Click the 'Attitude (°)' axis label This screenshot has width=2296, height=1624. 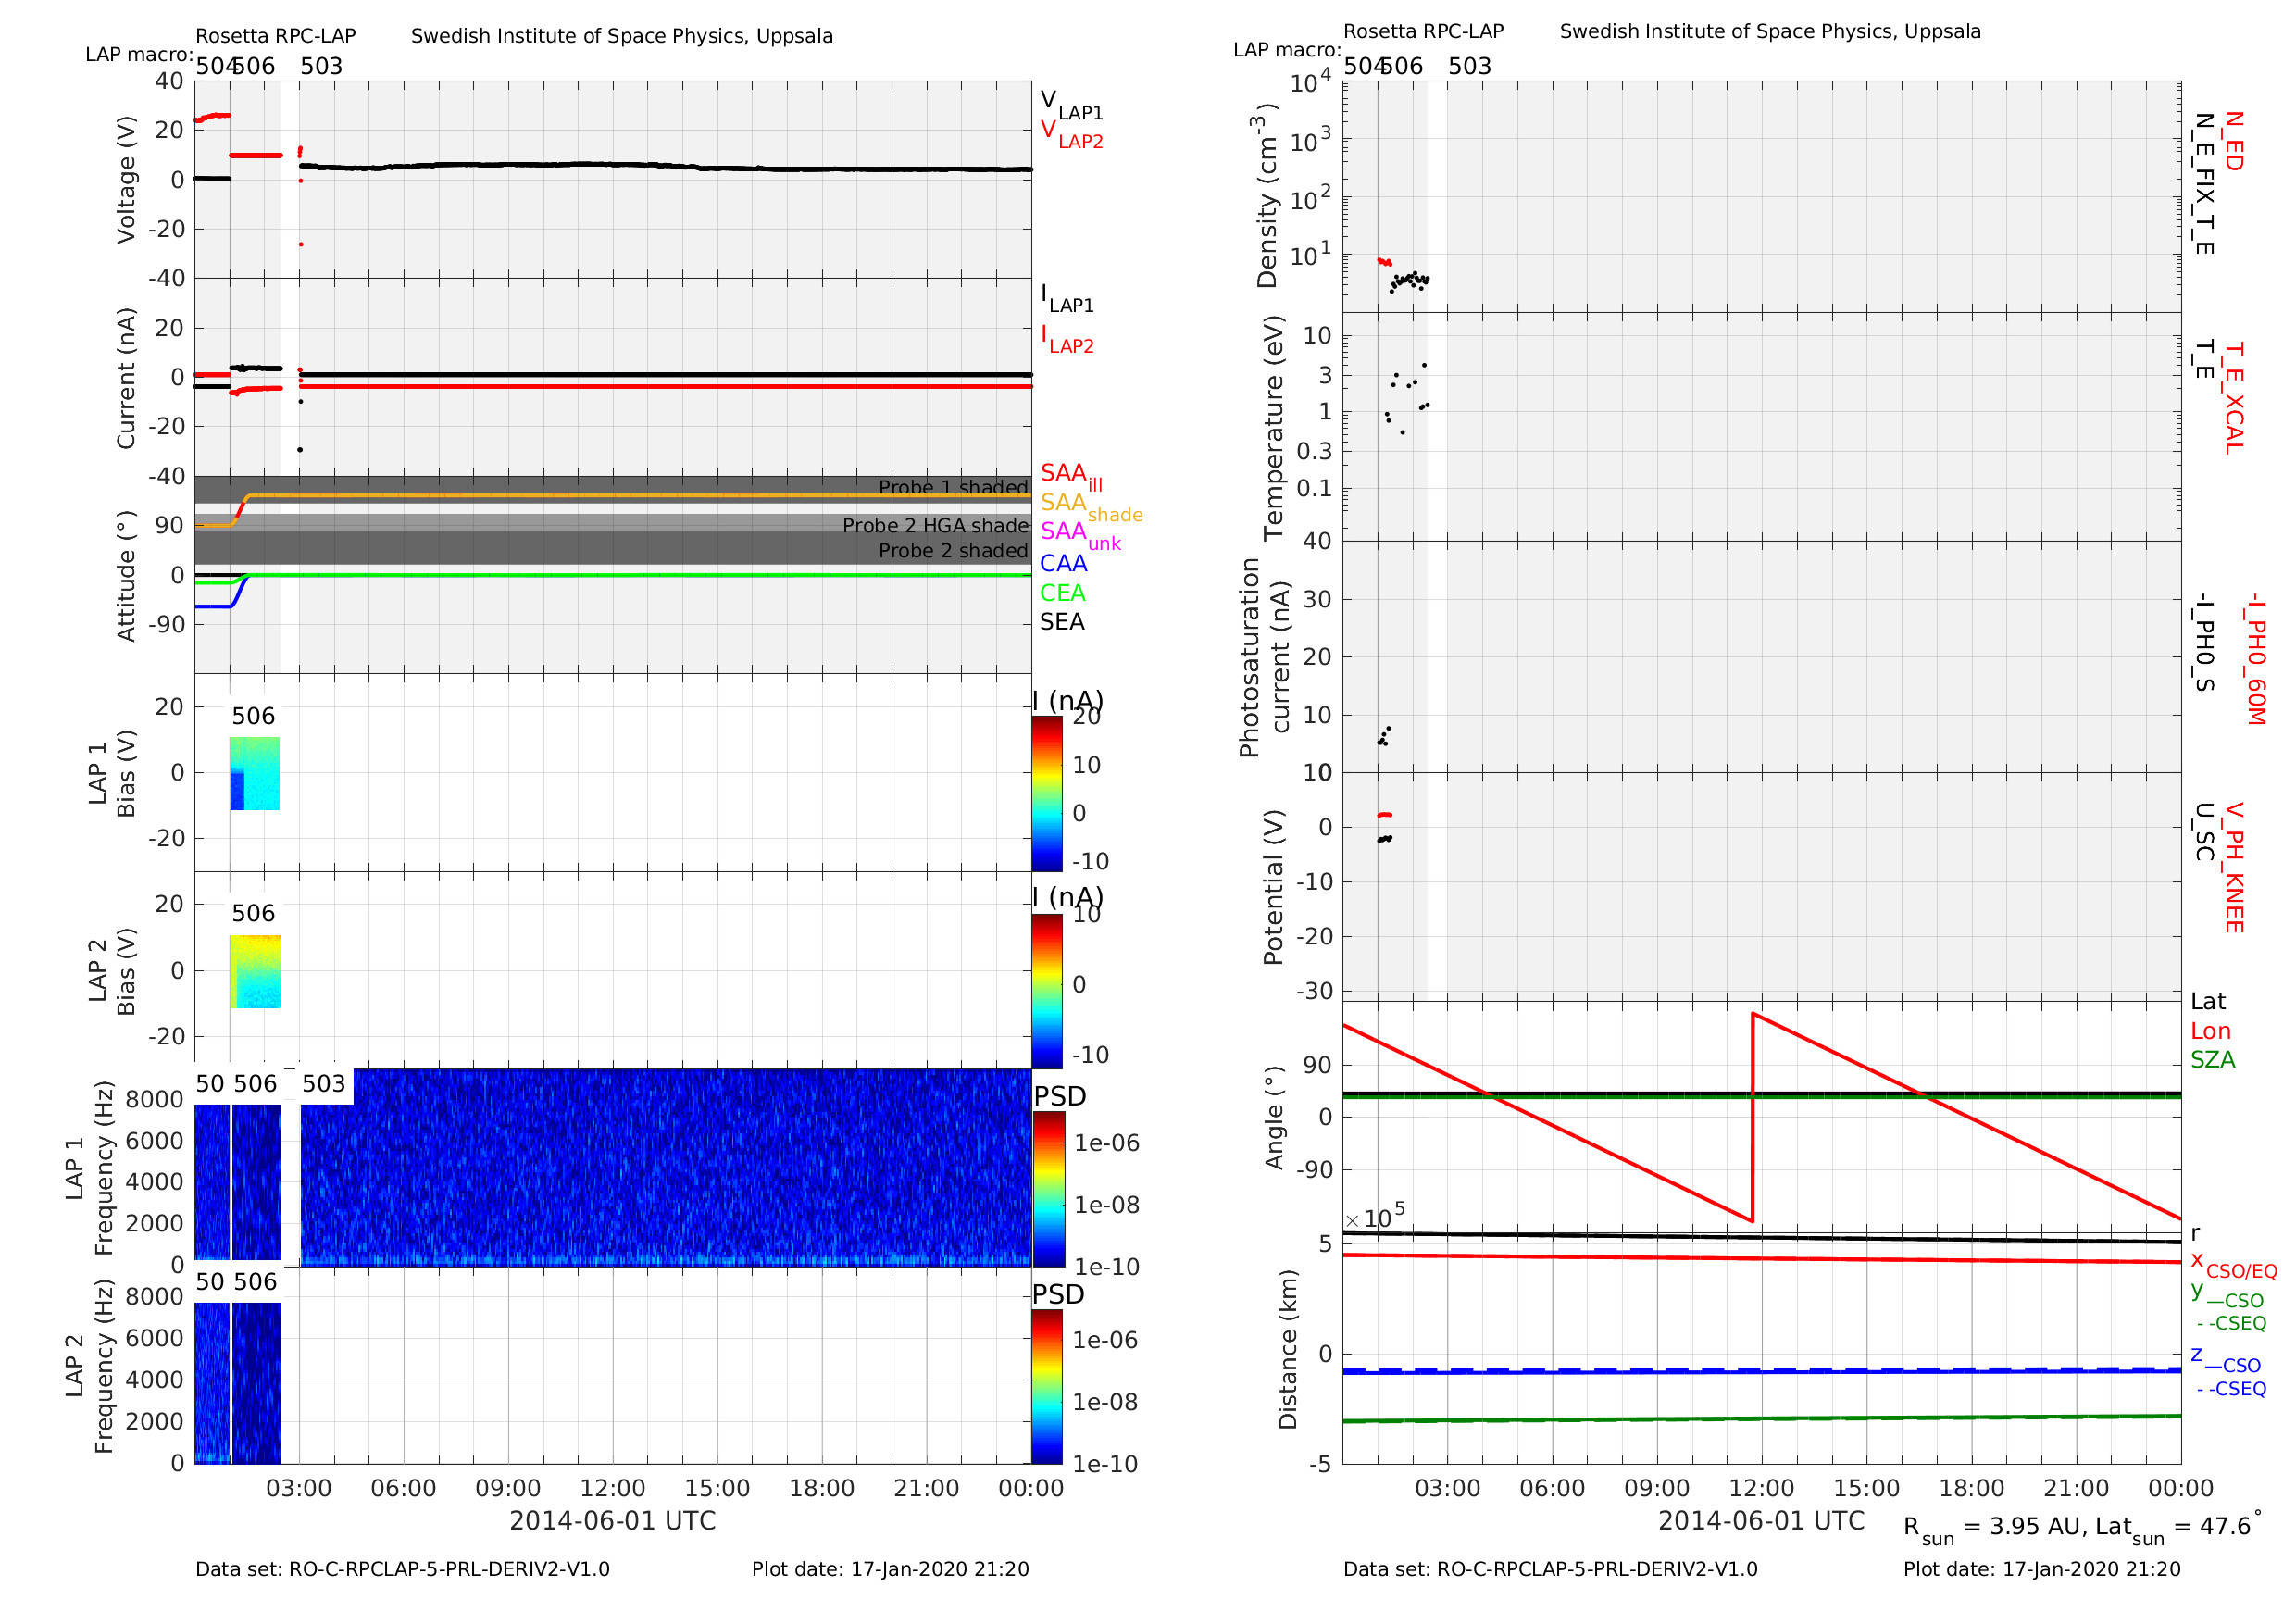coord(126,575)
